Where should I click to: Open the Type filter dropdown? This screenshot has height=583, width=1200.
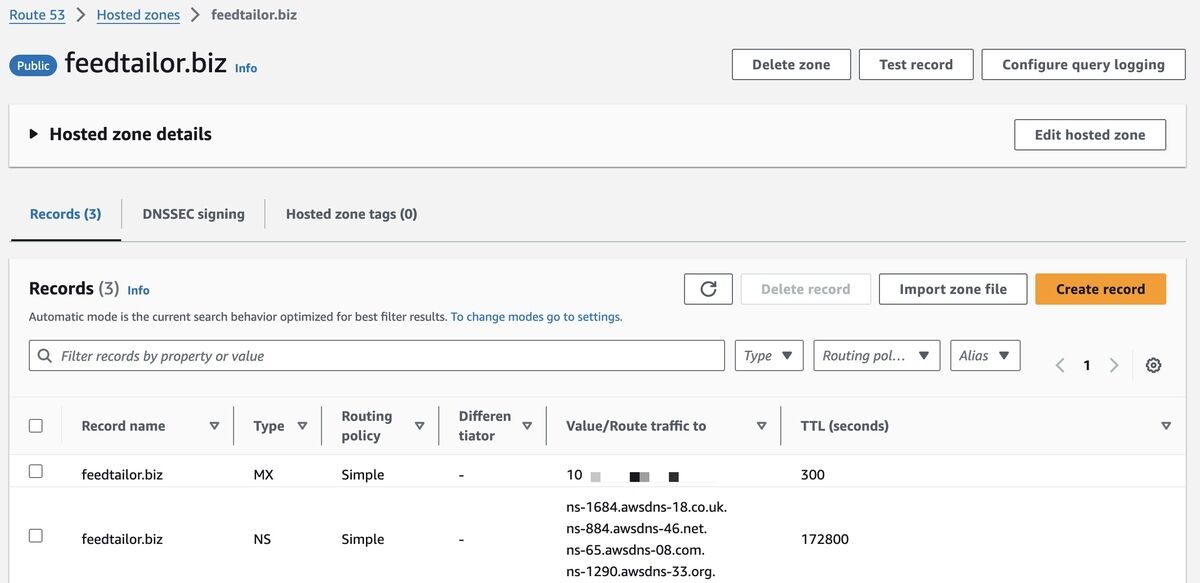coord(769,356)
